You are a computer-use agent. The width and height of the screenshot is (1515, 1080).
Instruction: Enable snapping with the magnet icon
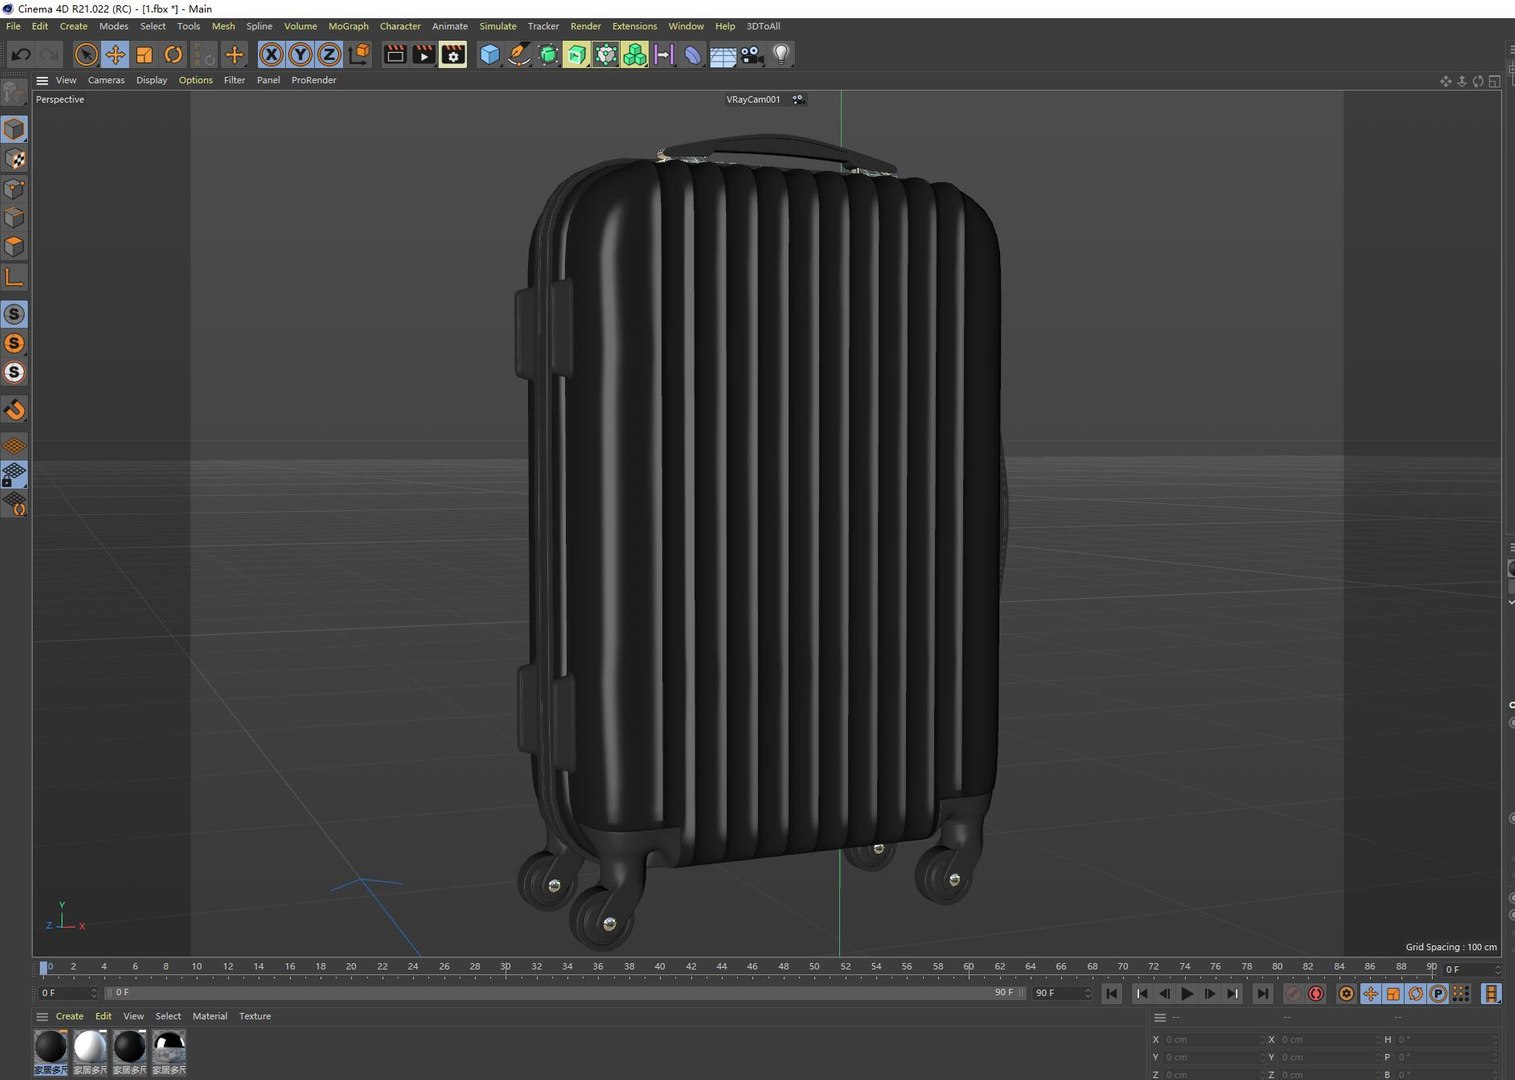point(14,410)
